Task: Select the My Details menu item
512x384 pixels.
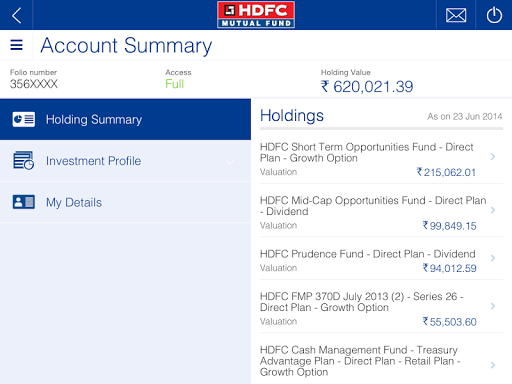Action: [x=125, y=202]
